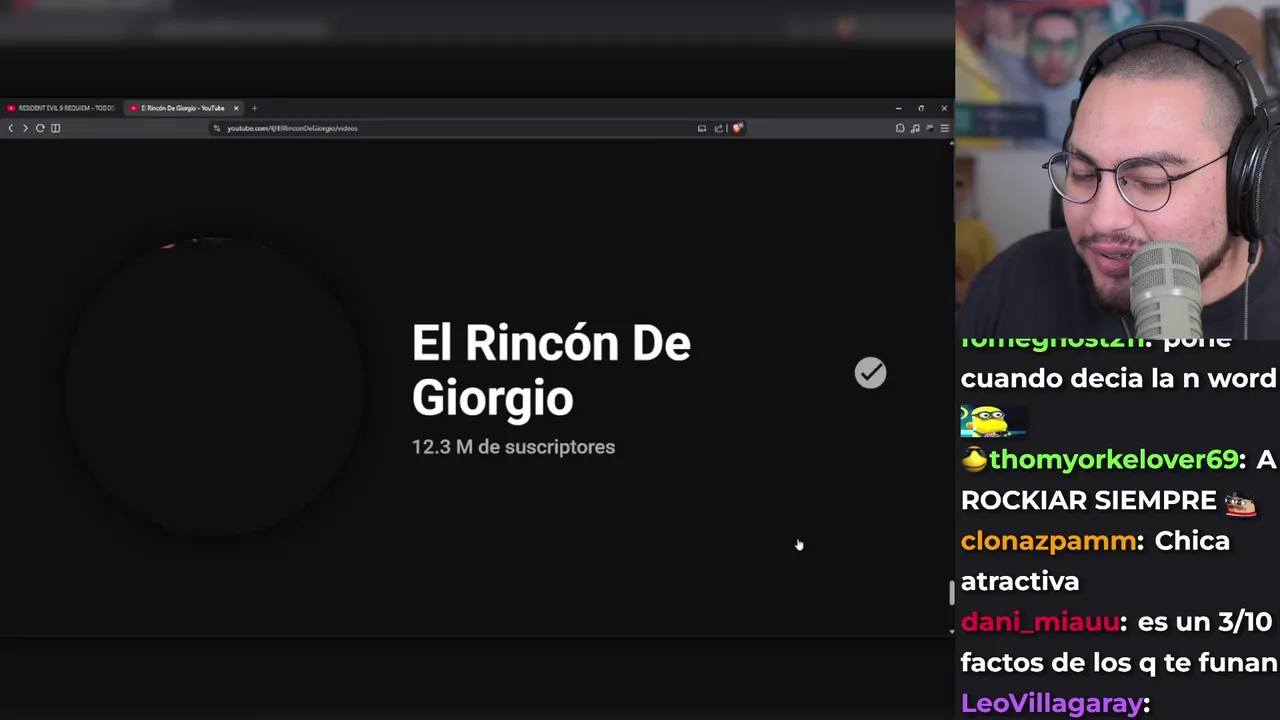Image resolution: width=1280 pixels, height=720 pixels.
Task: Click the youtube.com address bar URL
Action: click(292, 128)
